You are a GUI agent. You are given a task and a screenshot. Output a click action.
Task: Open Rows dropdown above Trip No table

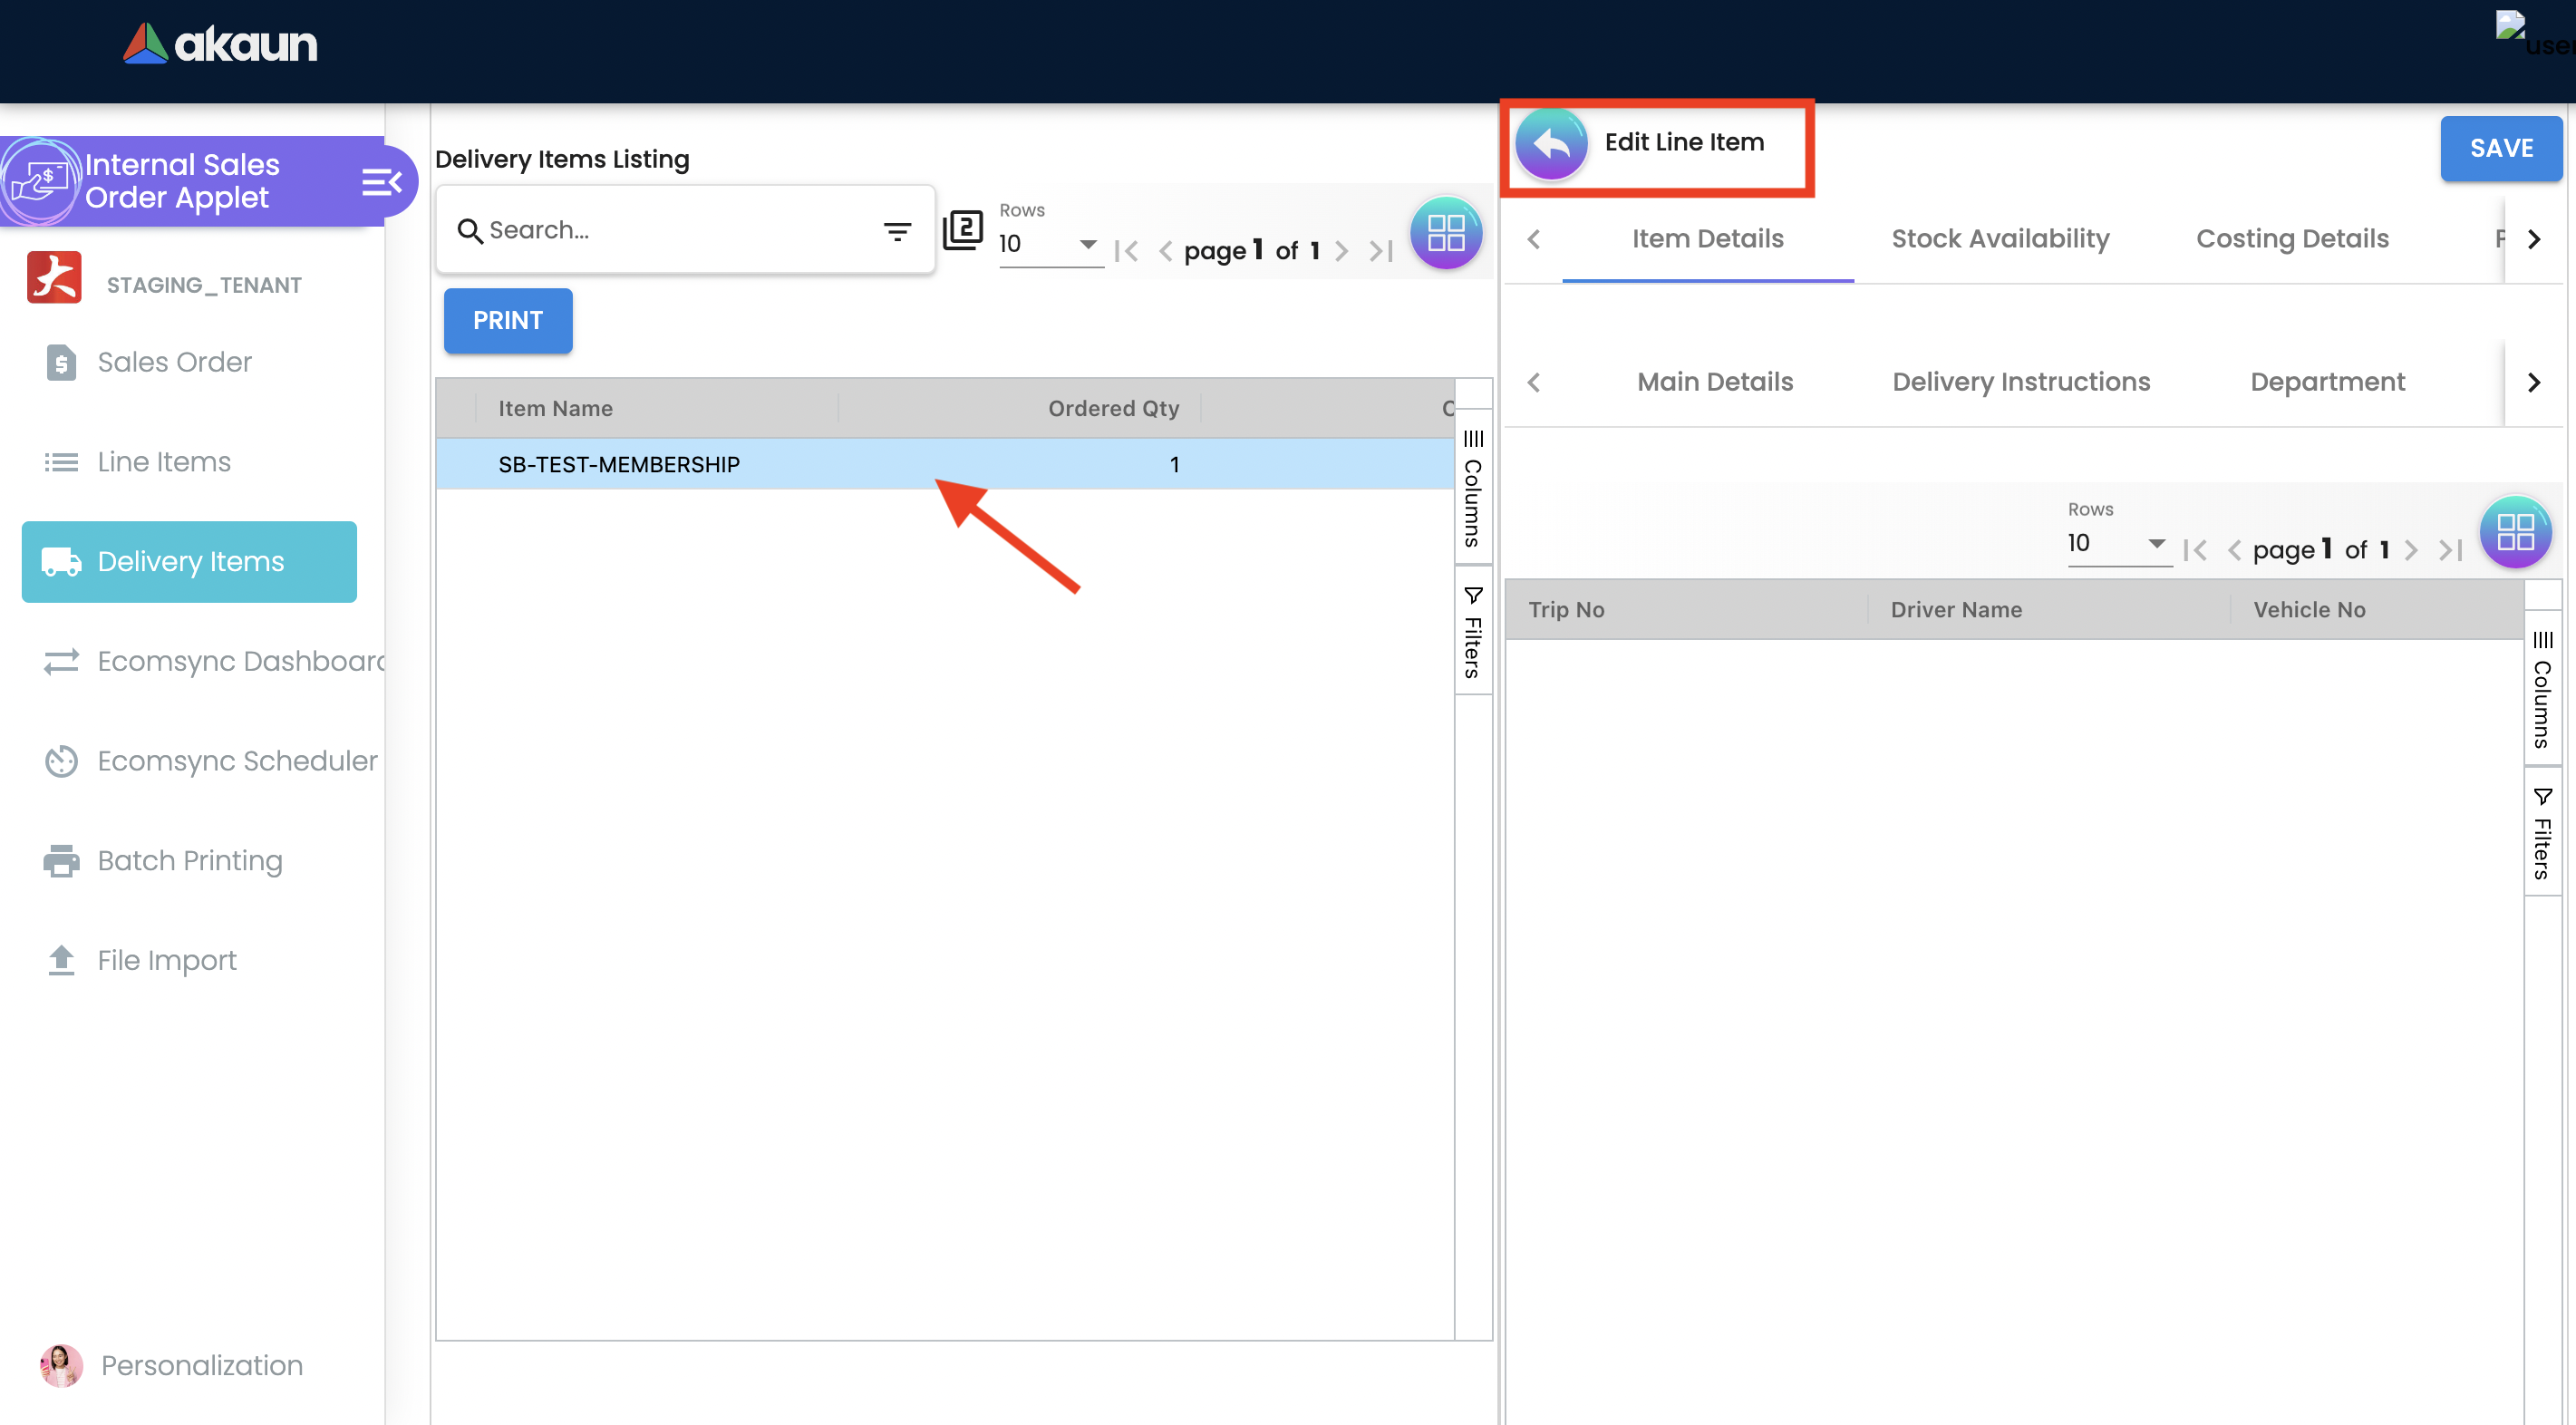pos(2118,543)
